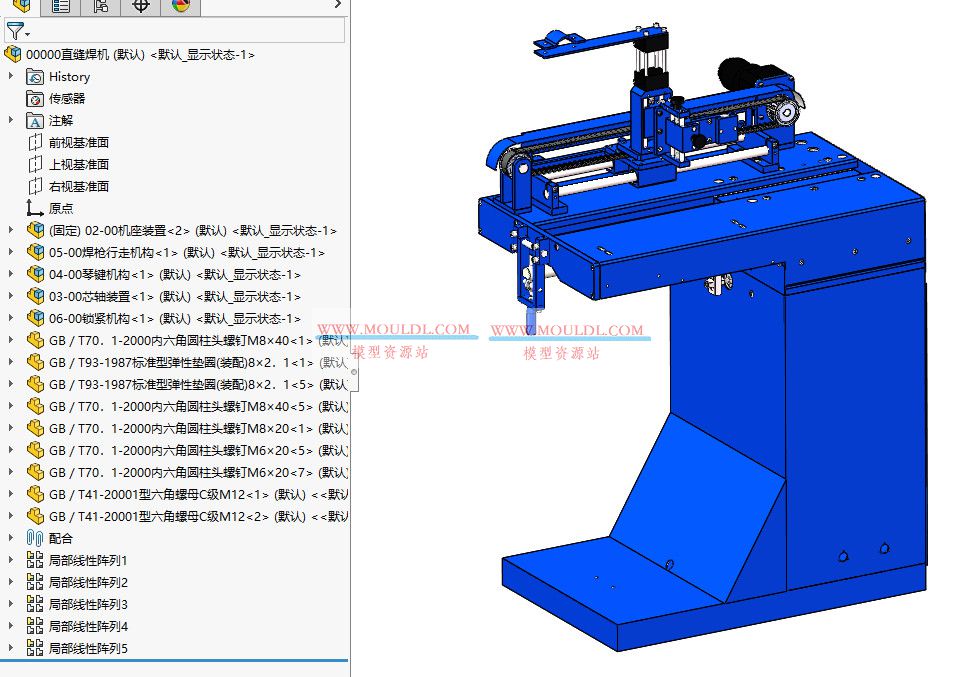Click the WWW.MOULDL.COM watermark link
Viewport: 963px width, 677px height.
click(395, 326)
